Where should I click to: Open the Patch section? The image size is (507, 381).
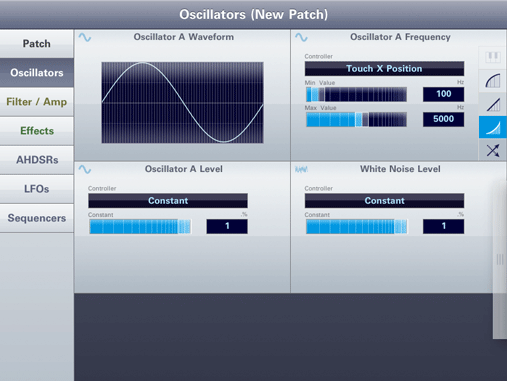(37, 44)
